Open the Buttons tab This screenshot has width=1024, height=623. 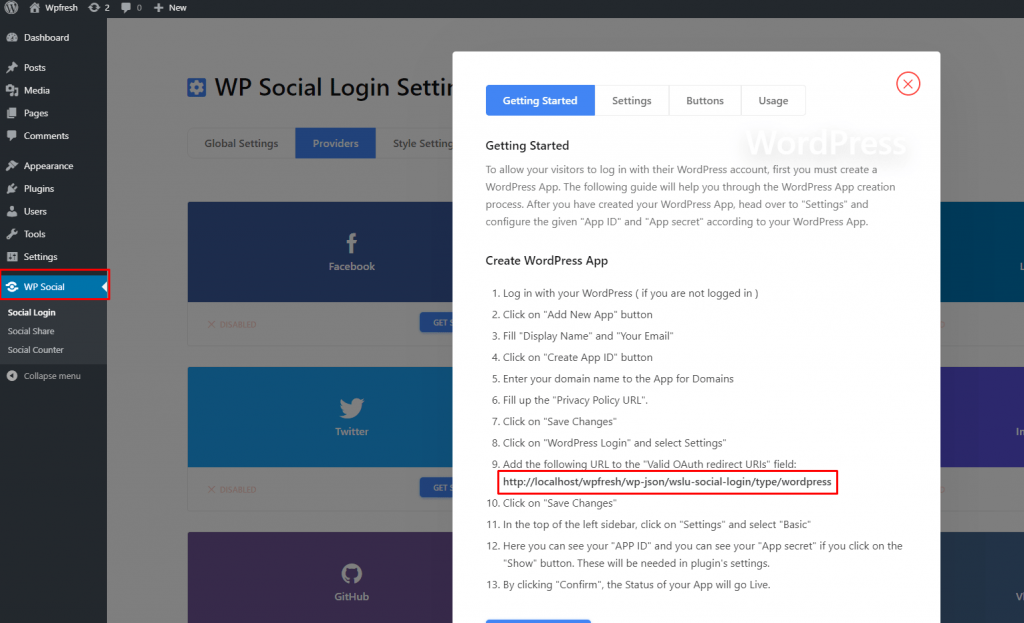[705, 101]
